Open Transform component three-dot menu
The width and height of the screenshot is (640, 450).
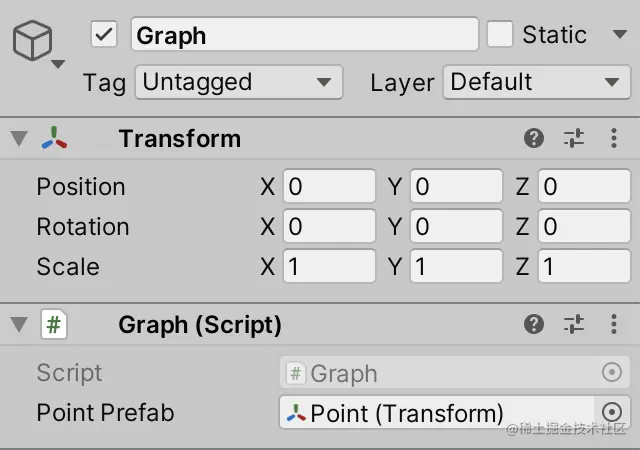pos(614,138)
